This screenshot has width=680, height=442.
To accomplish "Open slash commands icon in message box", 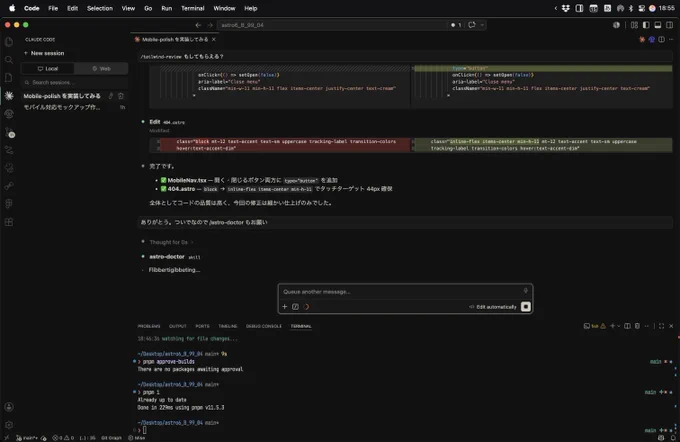I will [x=295, y=307].
